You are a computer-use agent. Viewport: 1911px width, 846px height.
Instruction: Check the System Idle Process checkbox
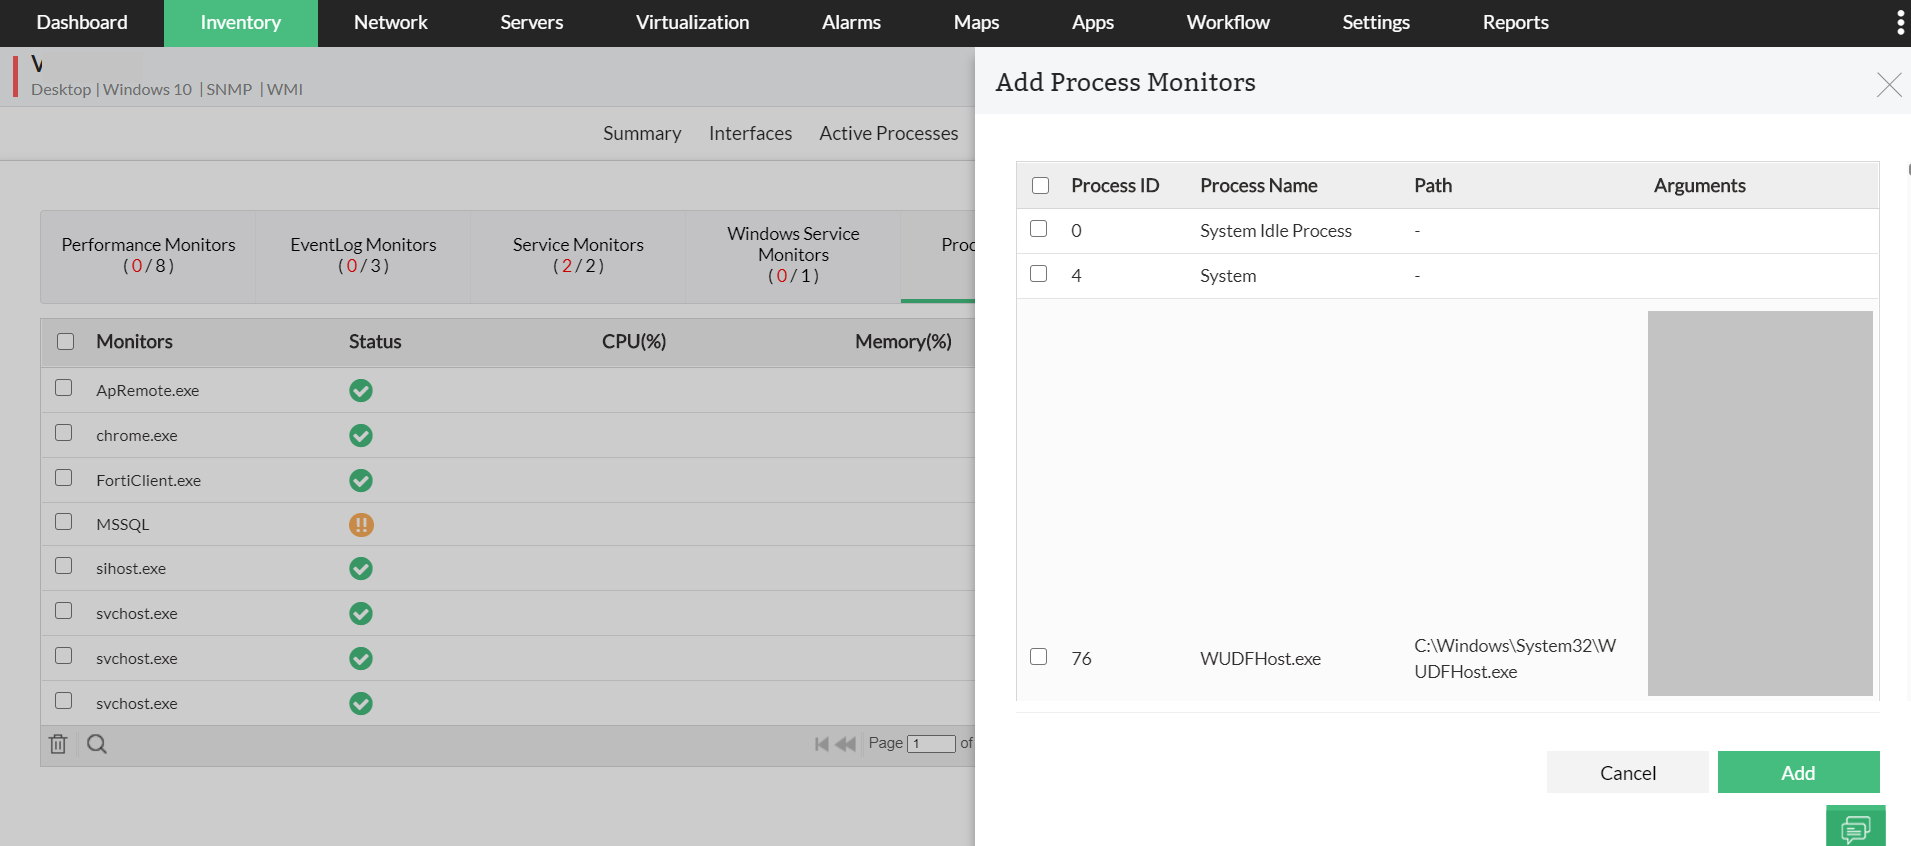coord(1039,229)
